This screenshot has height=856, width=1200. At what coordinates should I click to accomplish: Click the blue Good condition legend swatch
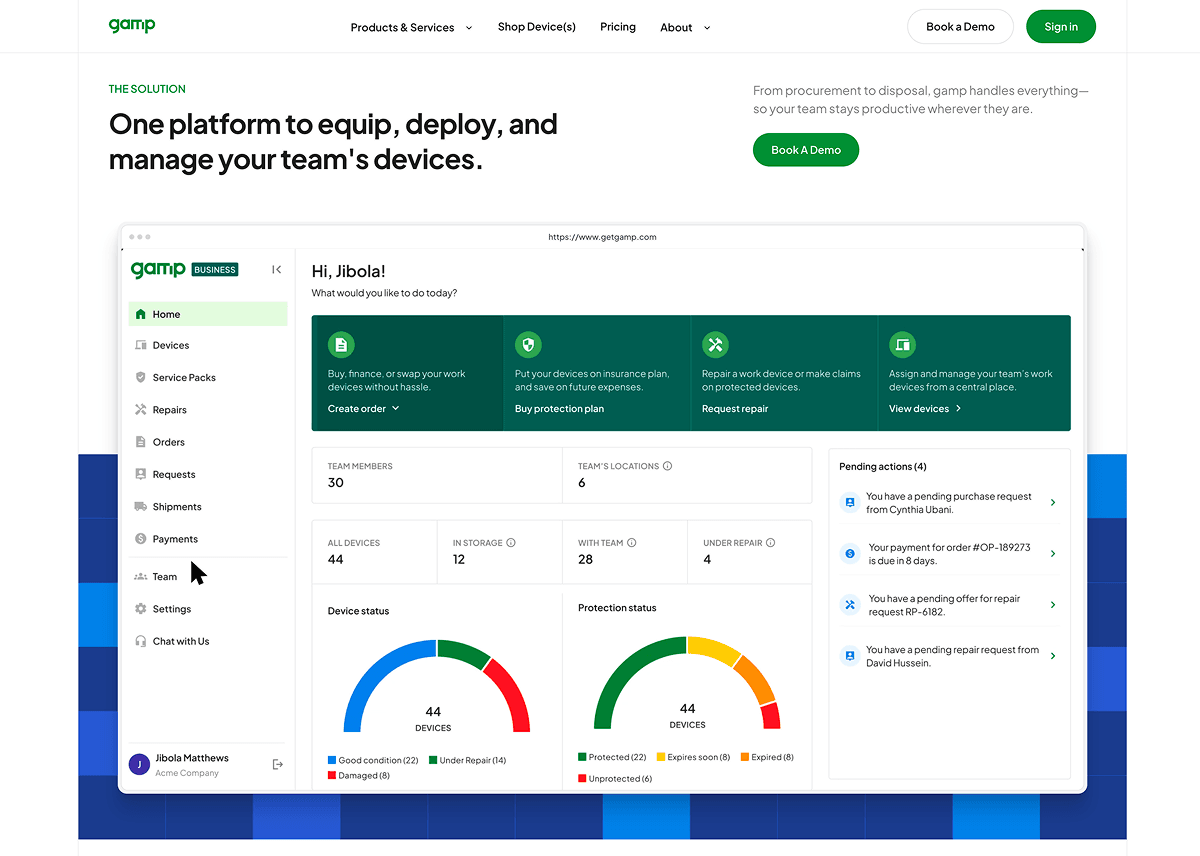tap(332, 760)
